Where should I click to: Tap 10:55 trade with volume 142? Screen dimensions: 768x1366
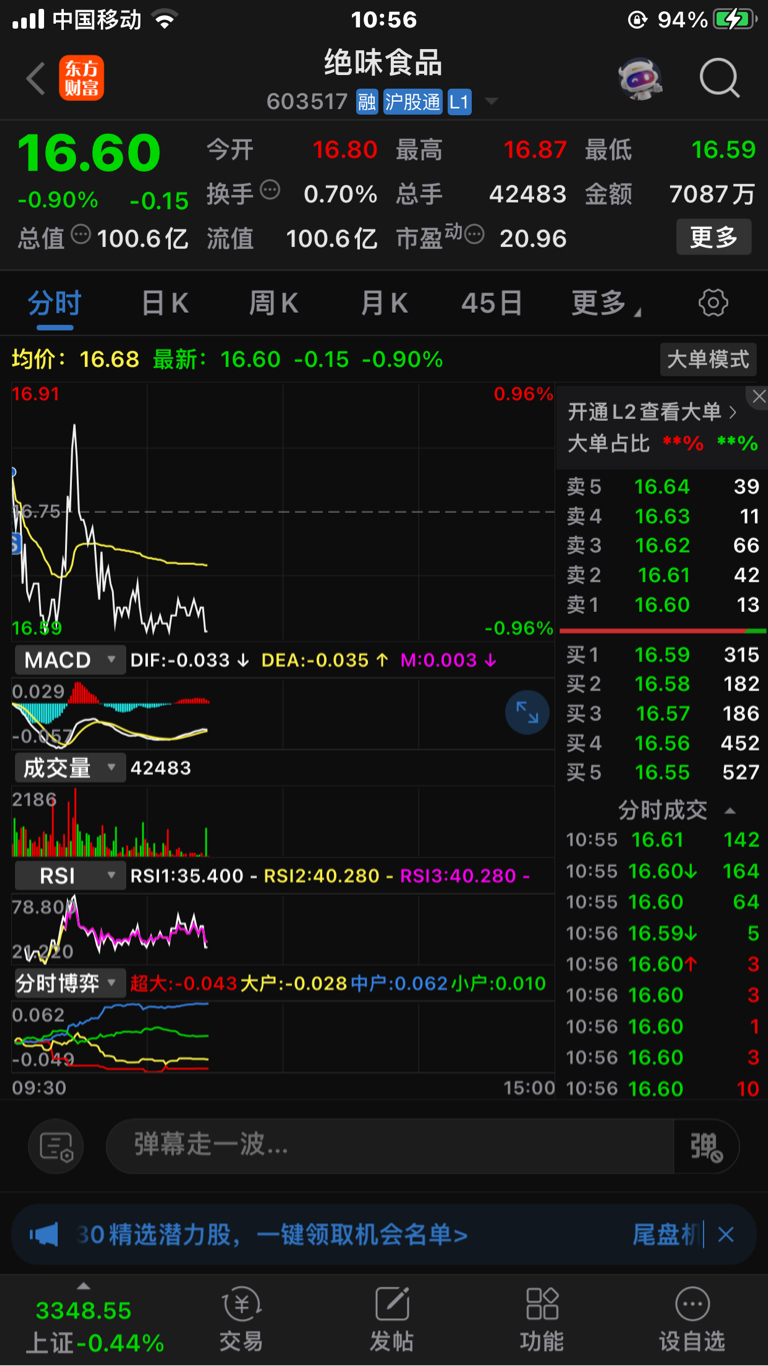point(663,840)
